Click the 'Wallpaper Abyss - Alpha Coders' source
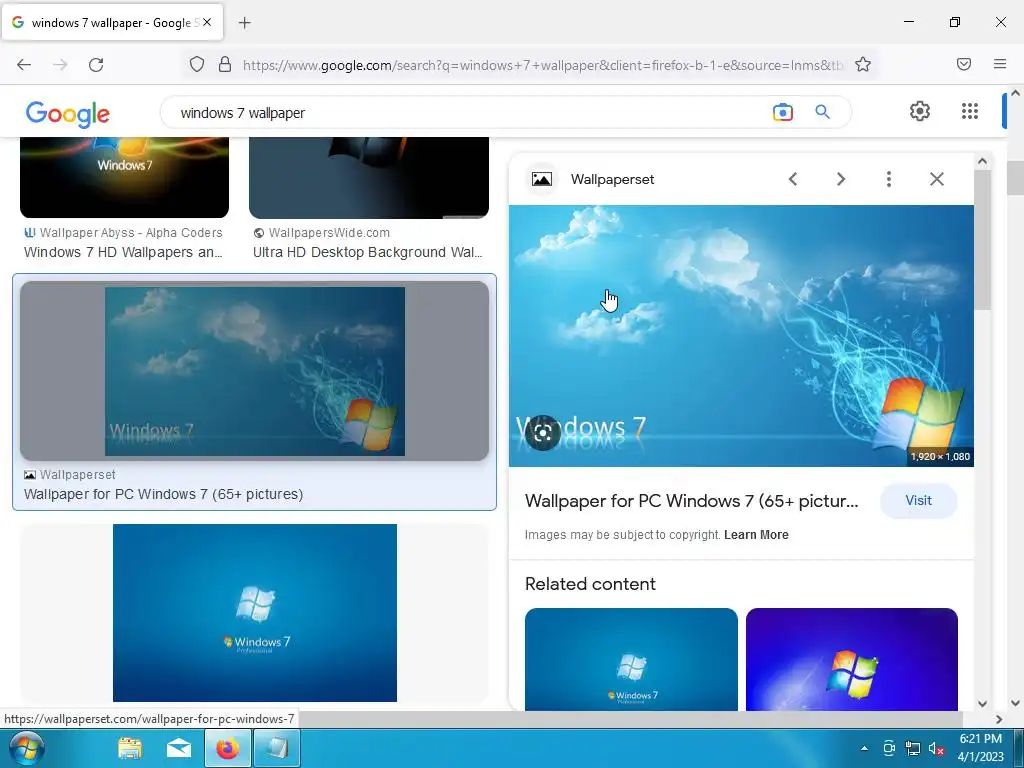Screen dimensions: 1024x768 [x=131, y=232]
